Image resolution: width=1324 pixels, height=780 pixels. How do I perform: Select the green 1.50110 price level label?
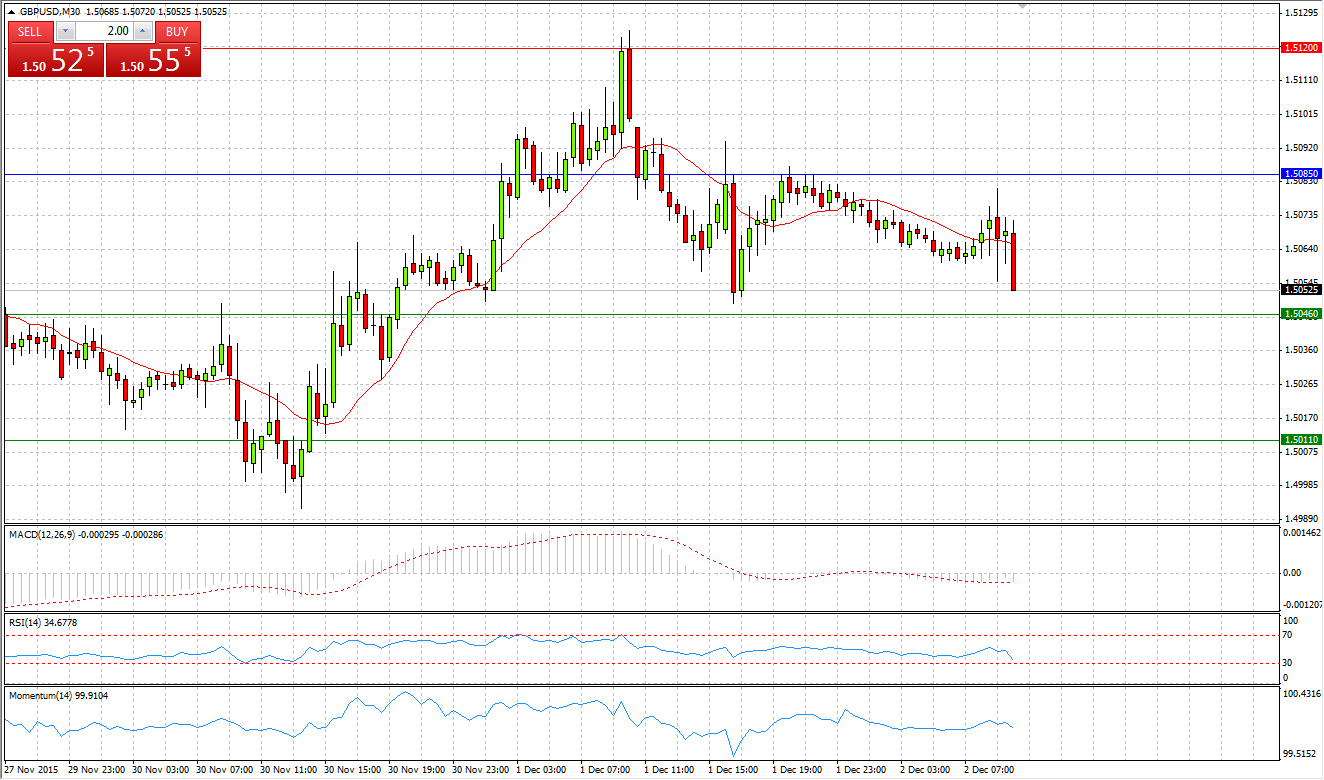[1302, 440]
